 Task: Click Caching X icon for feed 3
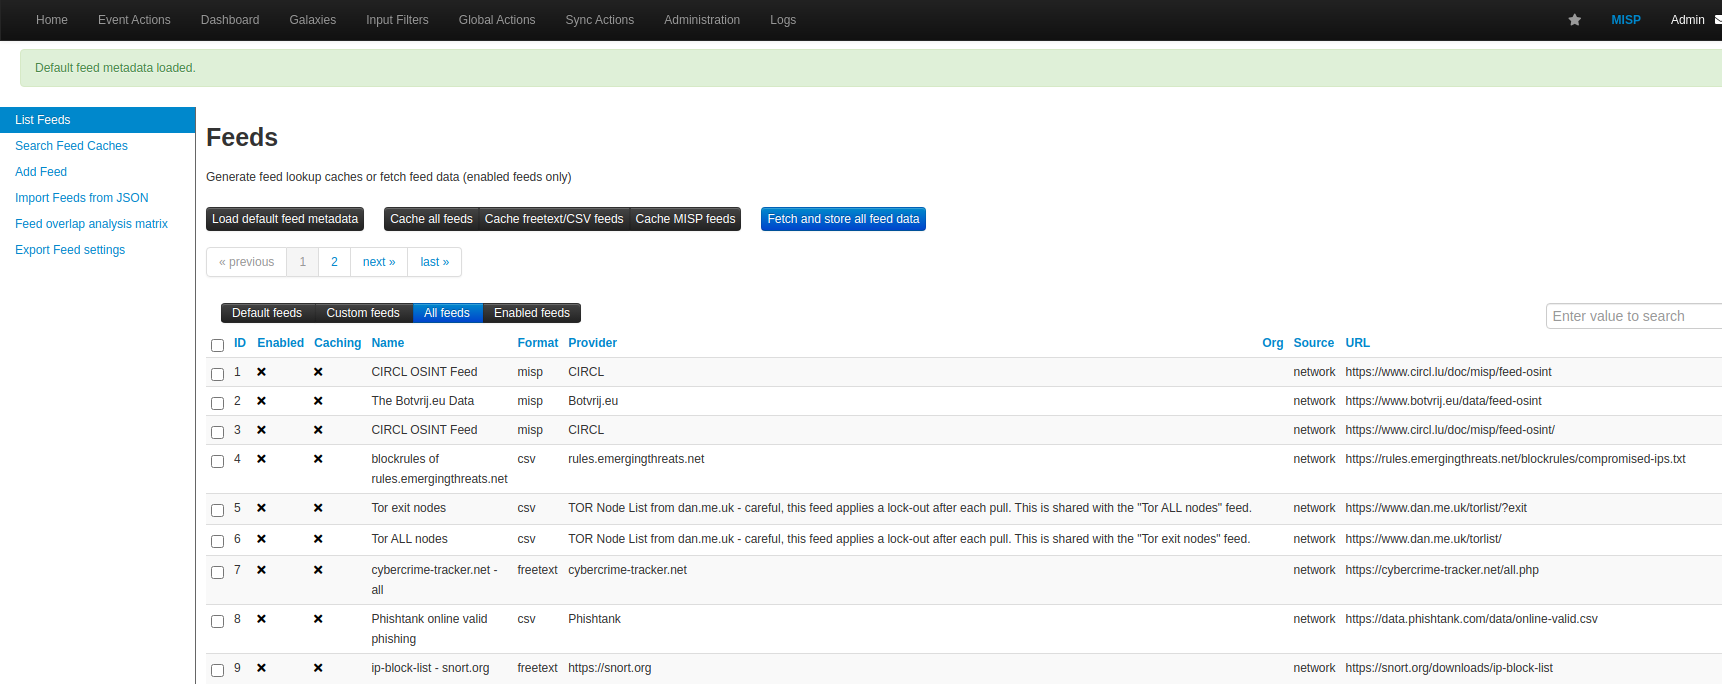(x=318, y=430)
